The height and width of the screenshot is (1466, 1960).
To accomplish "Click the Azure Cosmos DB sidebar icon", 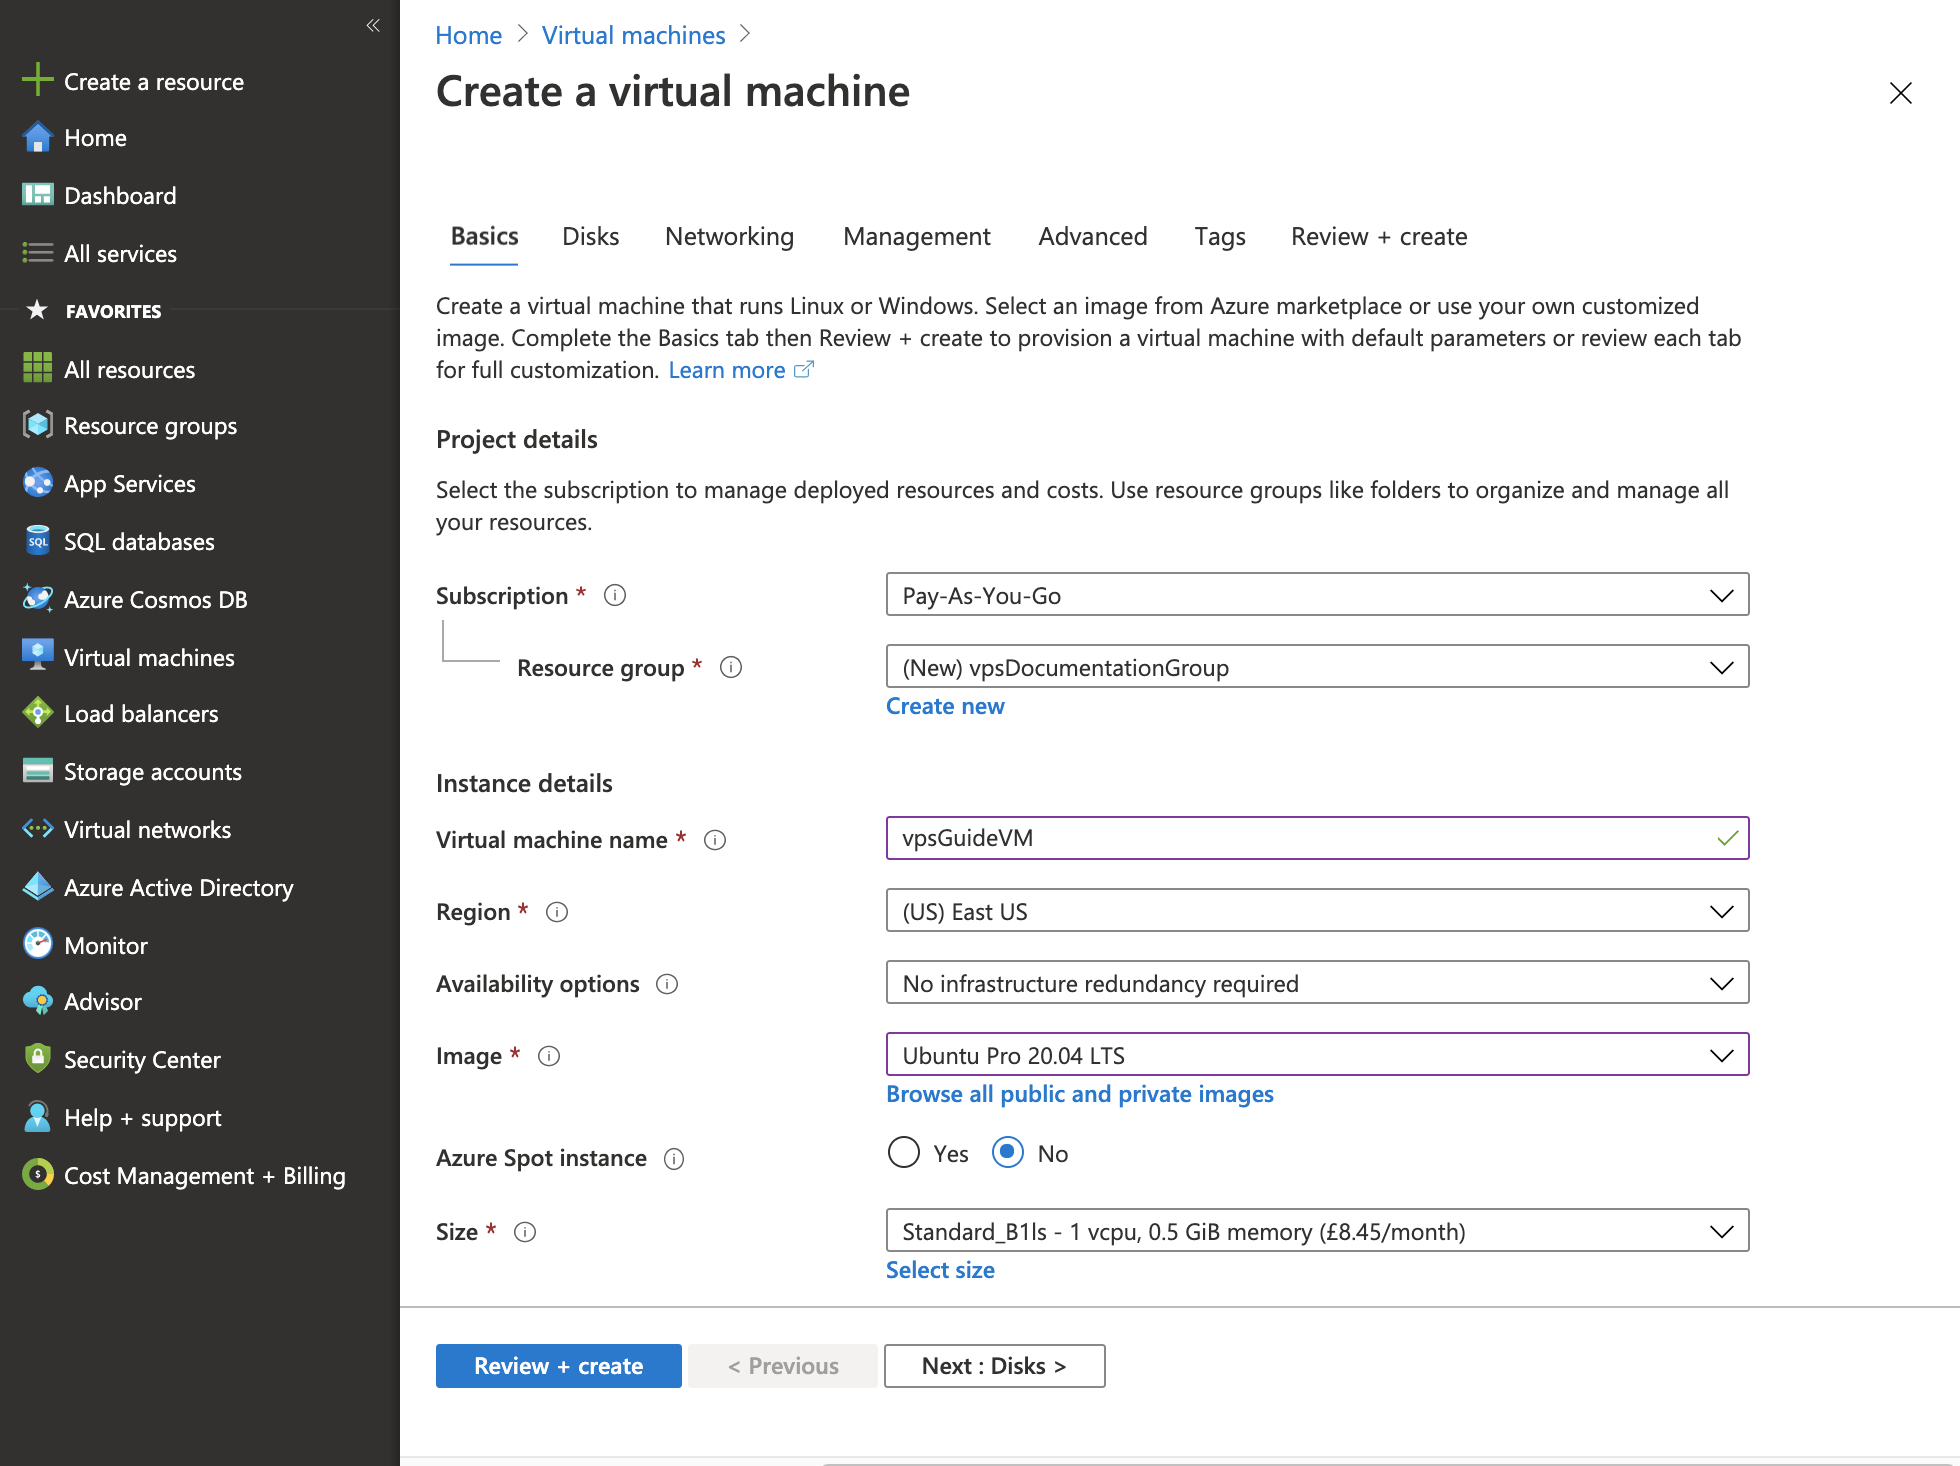I will tap(38, 599).
